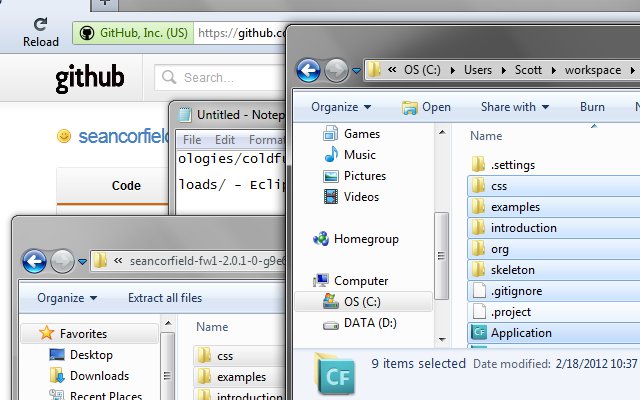Click the navigation pane scroll up arrow

442,133
